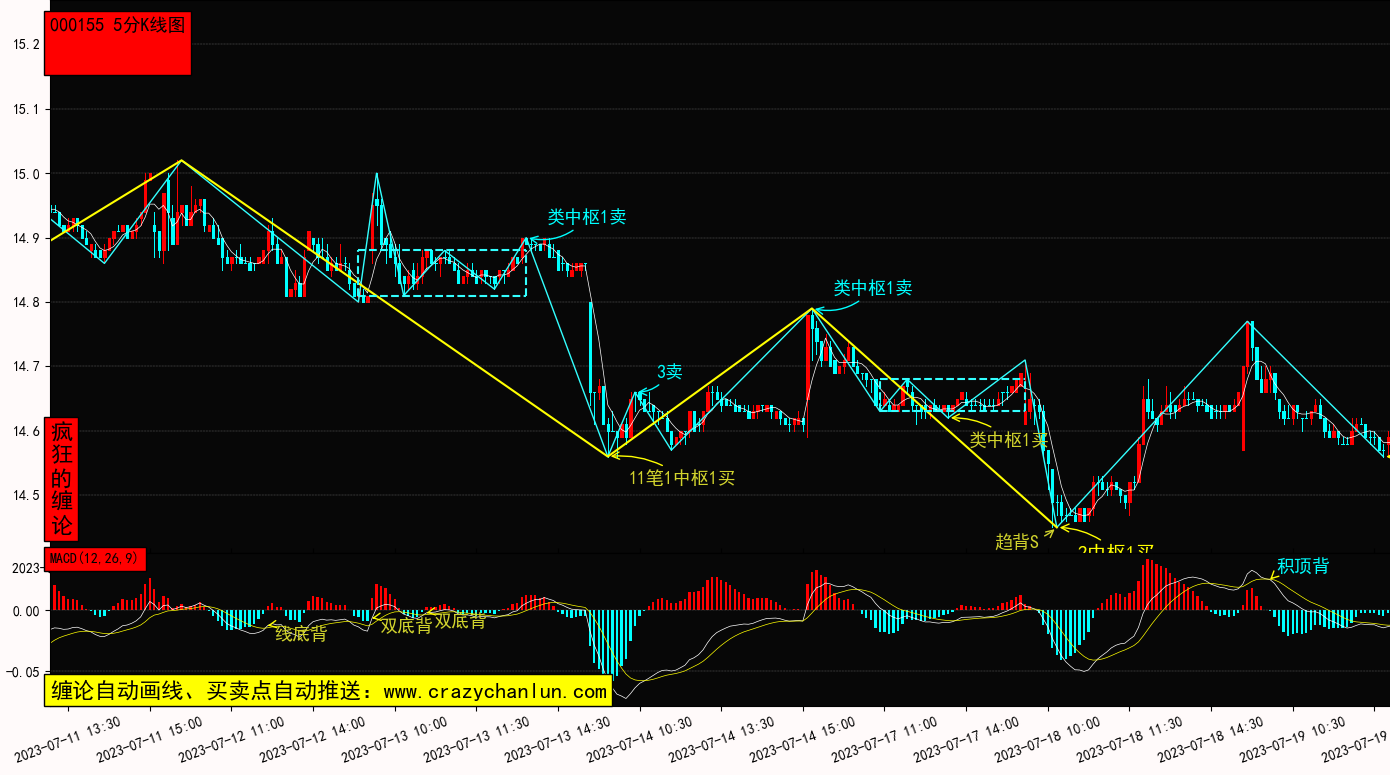The width and height of the screenshot is (1390, 775).
Task: Select the 类中枢1卖 label above the 14.8 peak
Action: click(873, 288)
